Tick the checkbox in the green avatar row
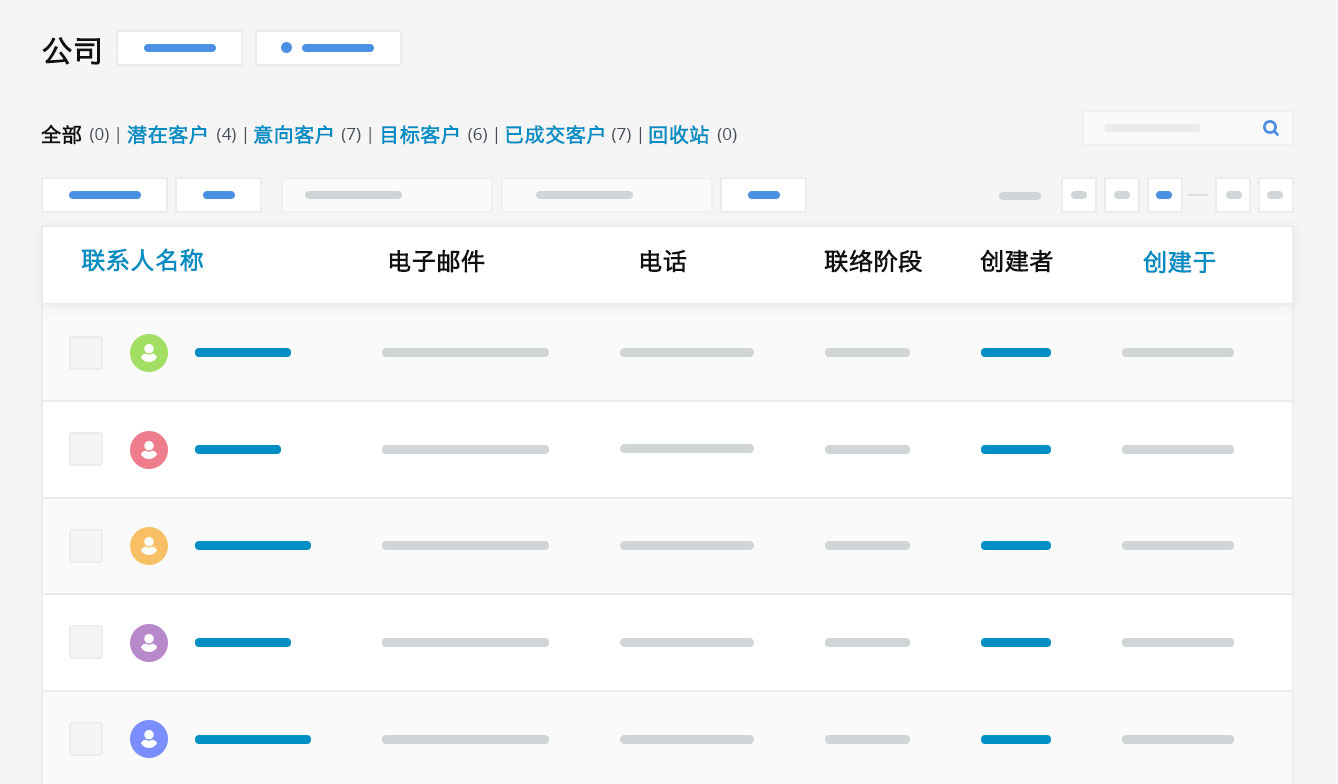This screenshot has height=784, width=1338. tap(86, 353)
